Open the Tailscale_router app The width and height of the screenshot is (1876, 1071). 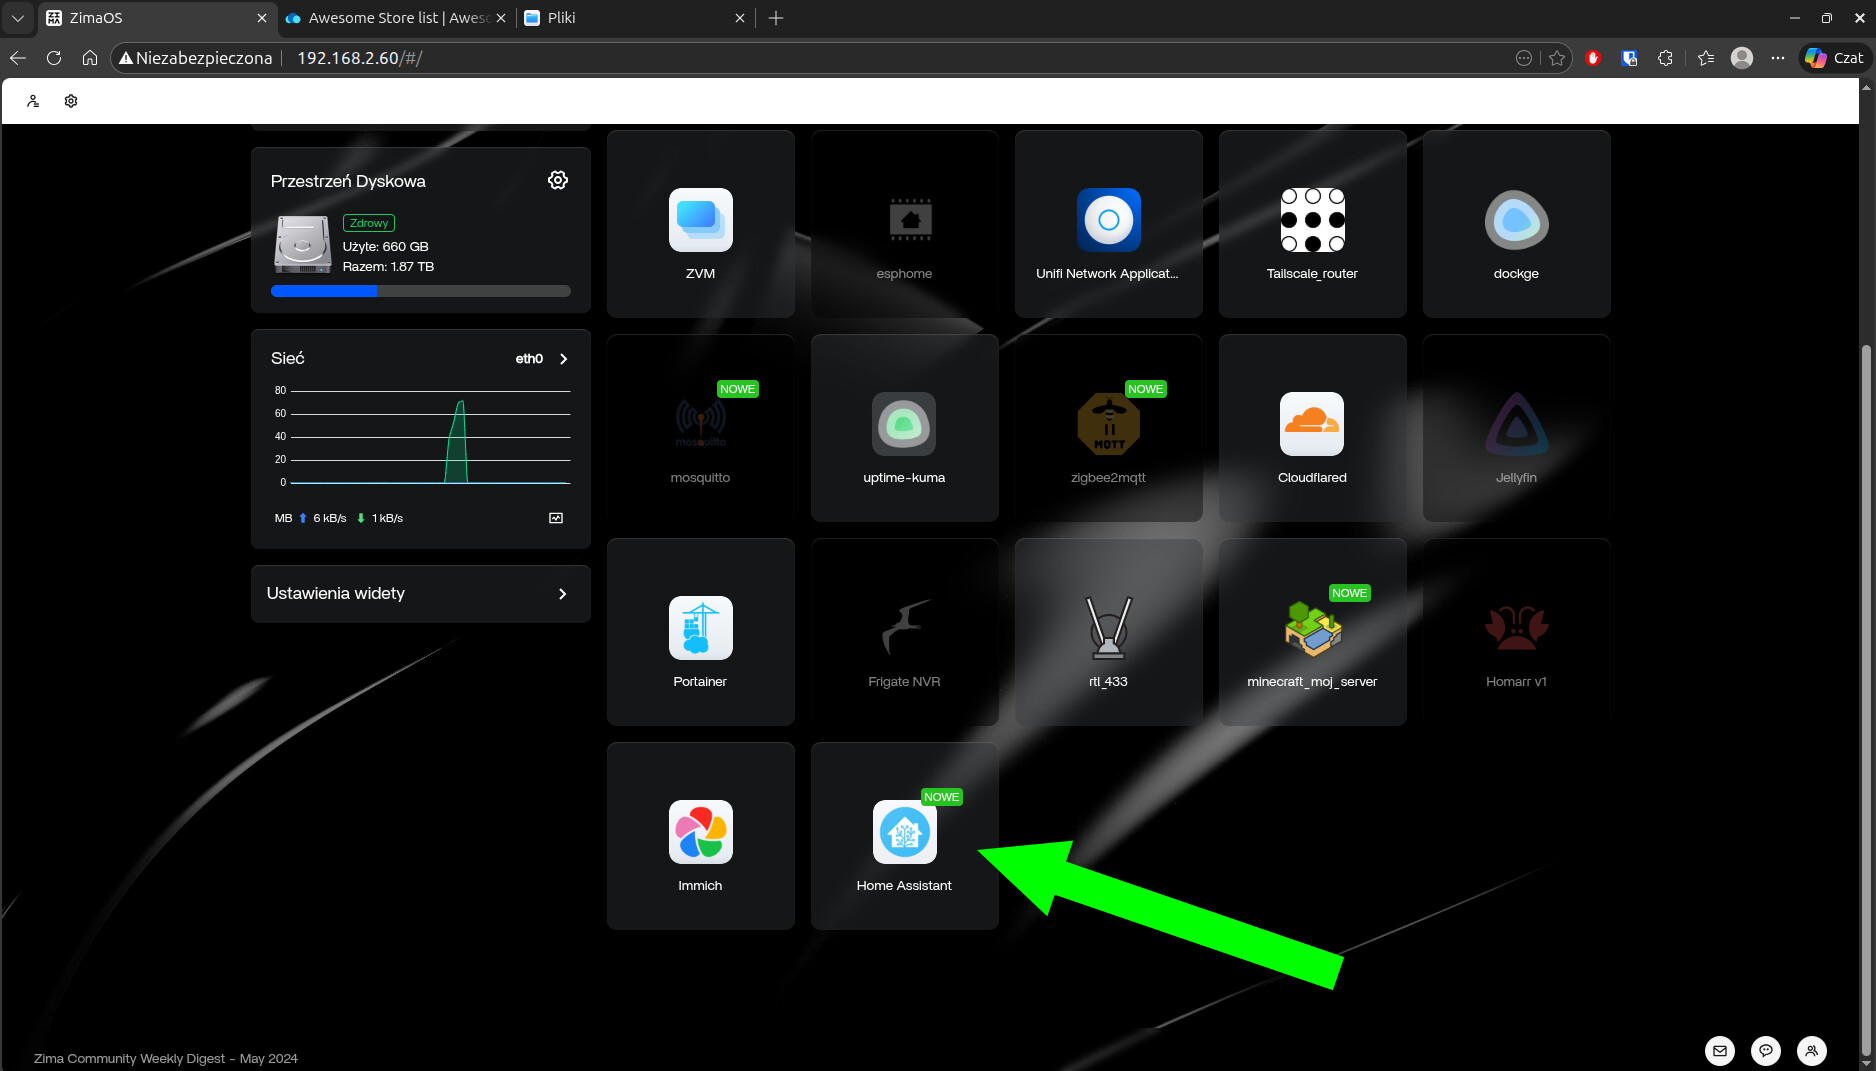[x=1312, y=221]
